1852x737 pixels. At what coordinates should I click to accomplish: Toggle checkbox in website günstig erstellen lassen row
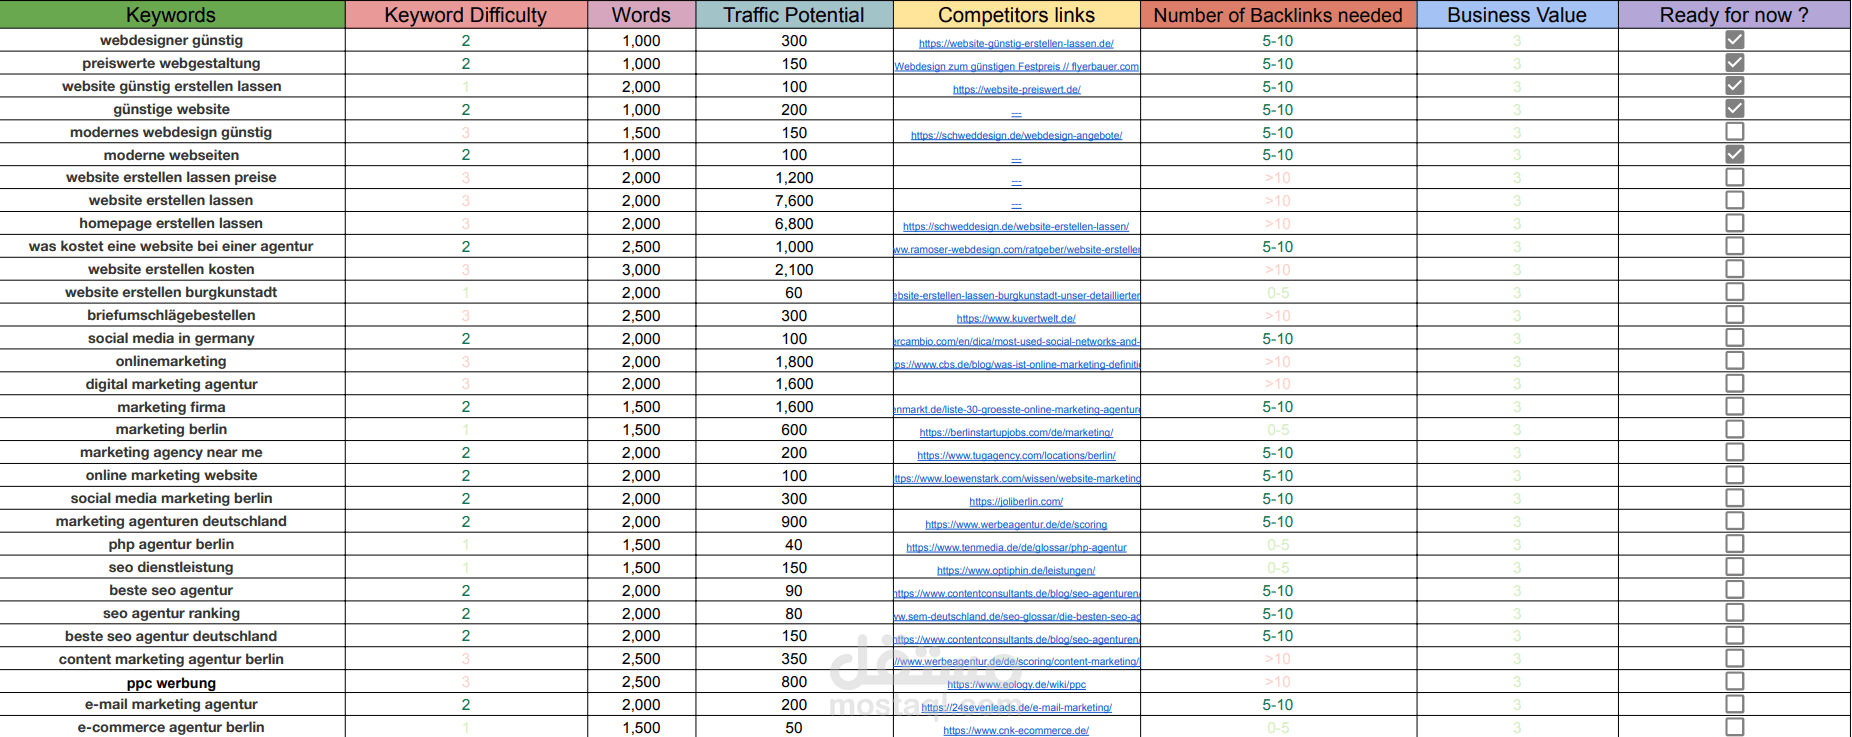coord(1734,86)
